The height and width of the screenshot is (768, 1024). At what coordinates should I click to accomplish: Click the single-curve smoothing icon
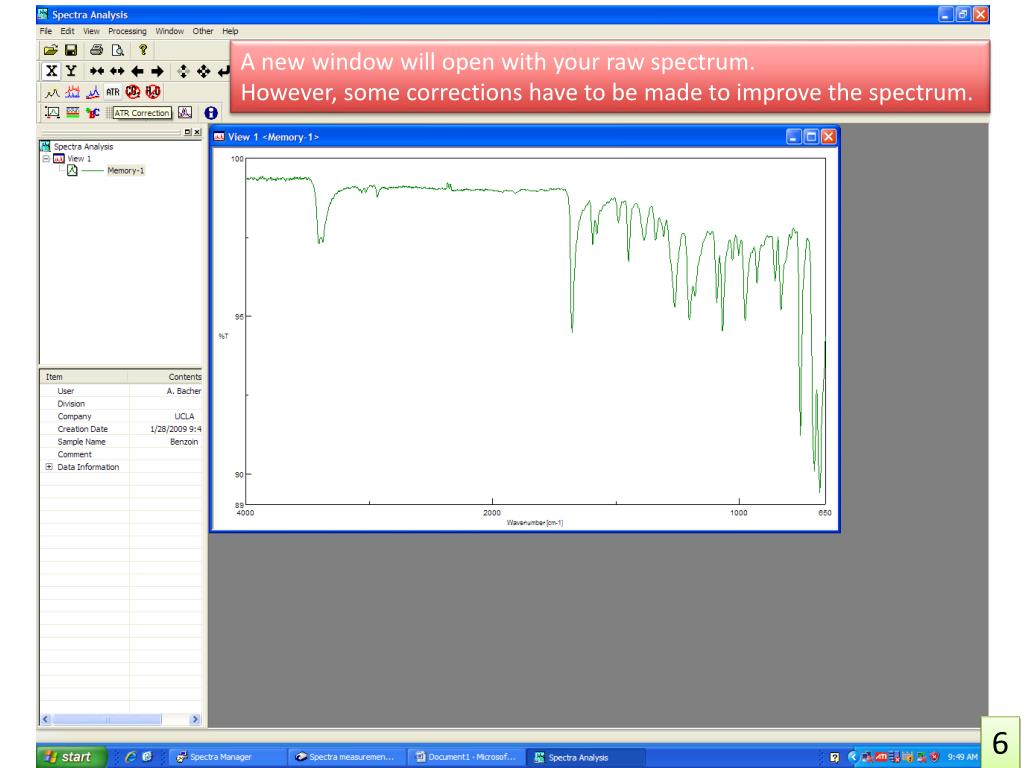(x=52, y=93)
